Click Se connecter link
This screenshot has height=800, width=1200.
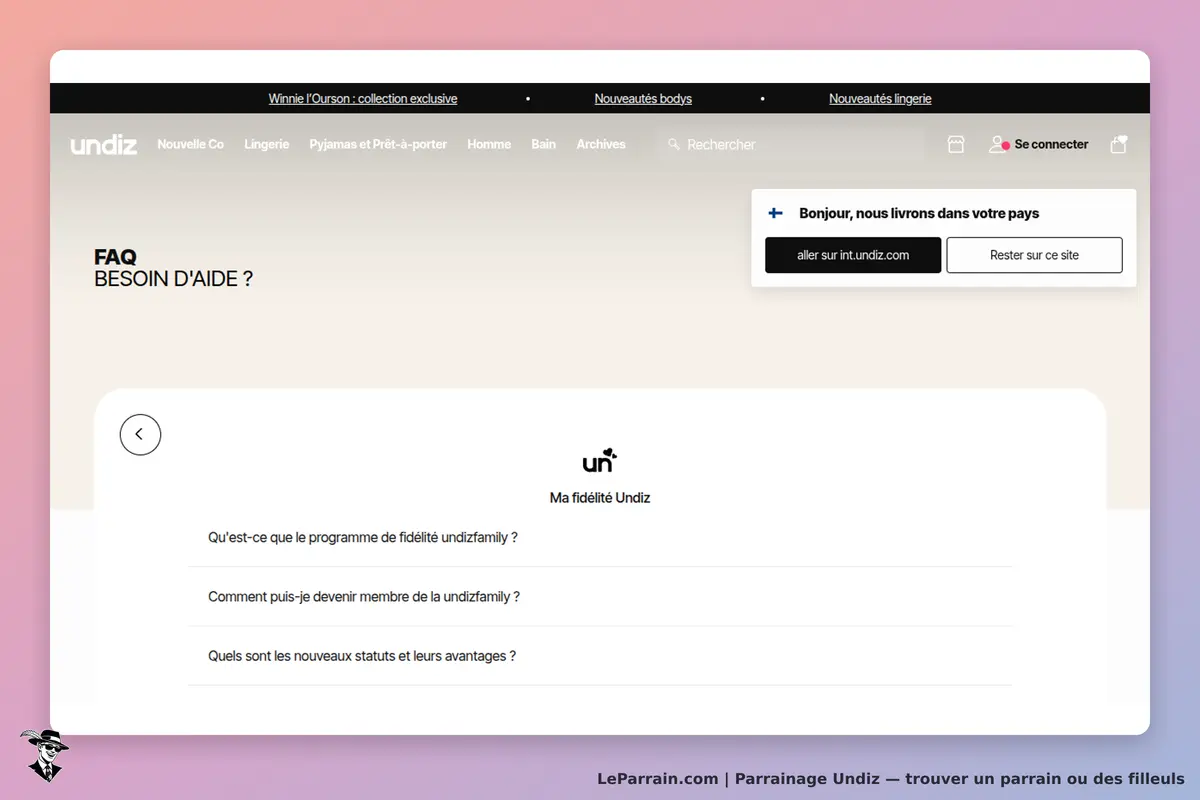point(1051,144)
